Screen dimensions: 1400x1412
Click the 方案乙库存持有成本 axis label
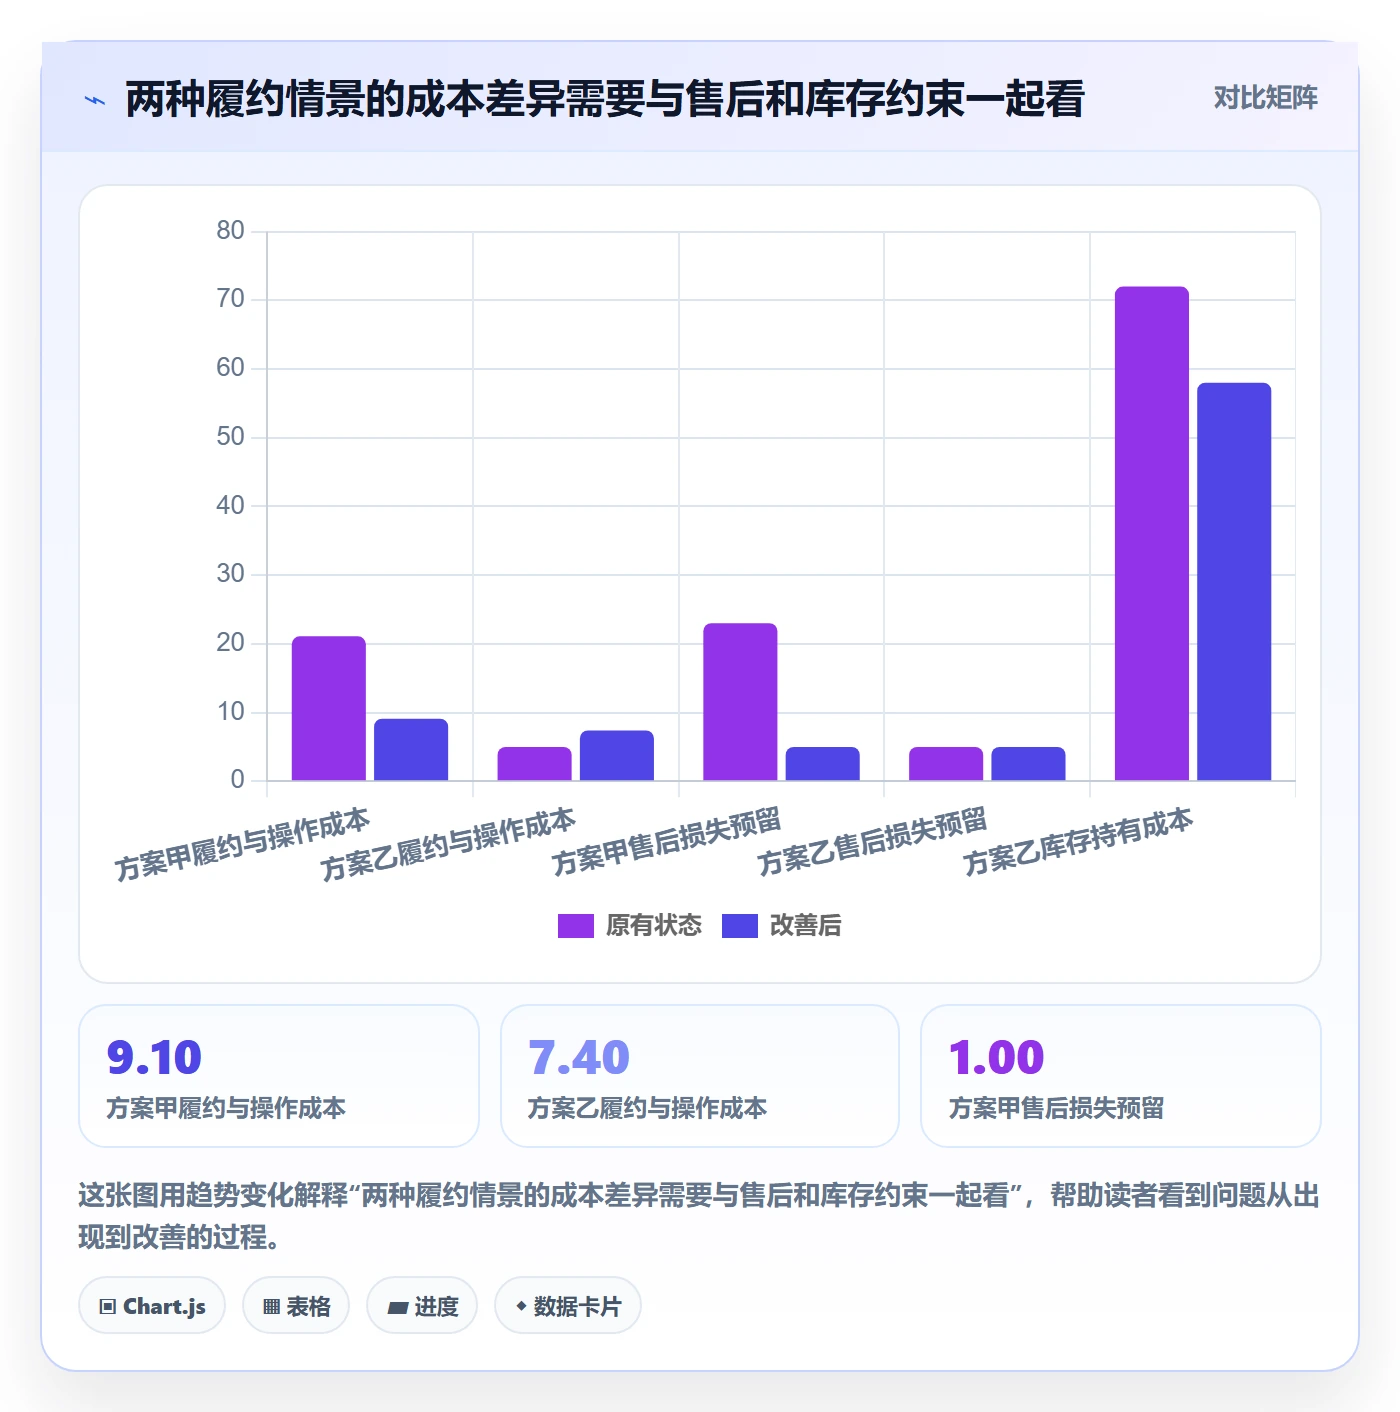[1078, 842]
